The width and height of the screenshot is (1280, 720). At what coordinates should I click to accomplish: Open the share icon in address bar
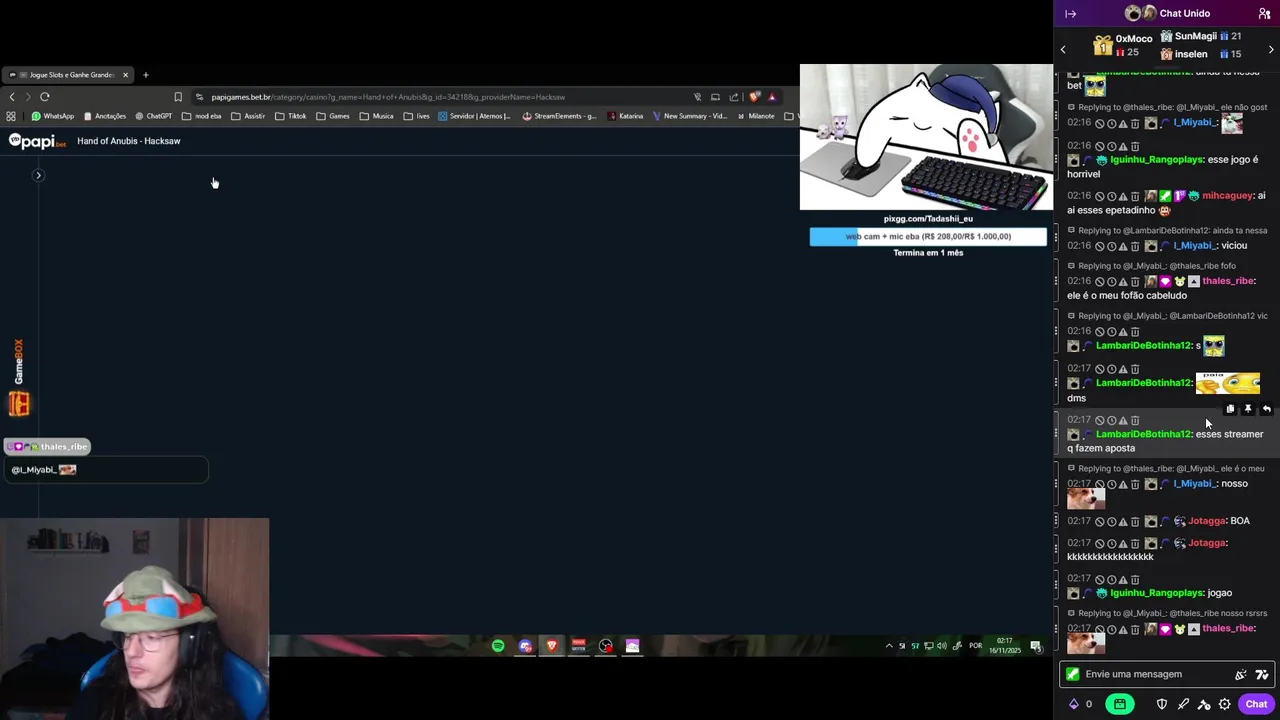pos(734,97)
